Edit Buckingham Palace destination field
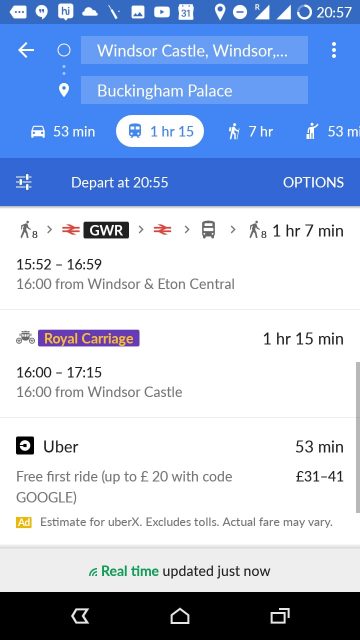360x640 pixels. 194,90
